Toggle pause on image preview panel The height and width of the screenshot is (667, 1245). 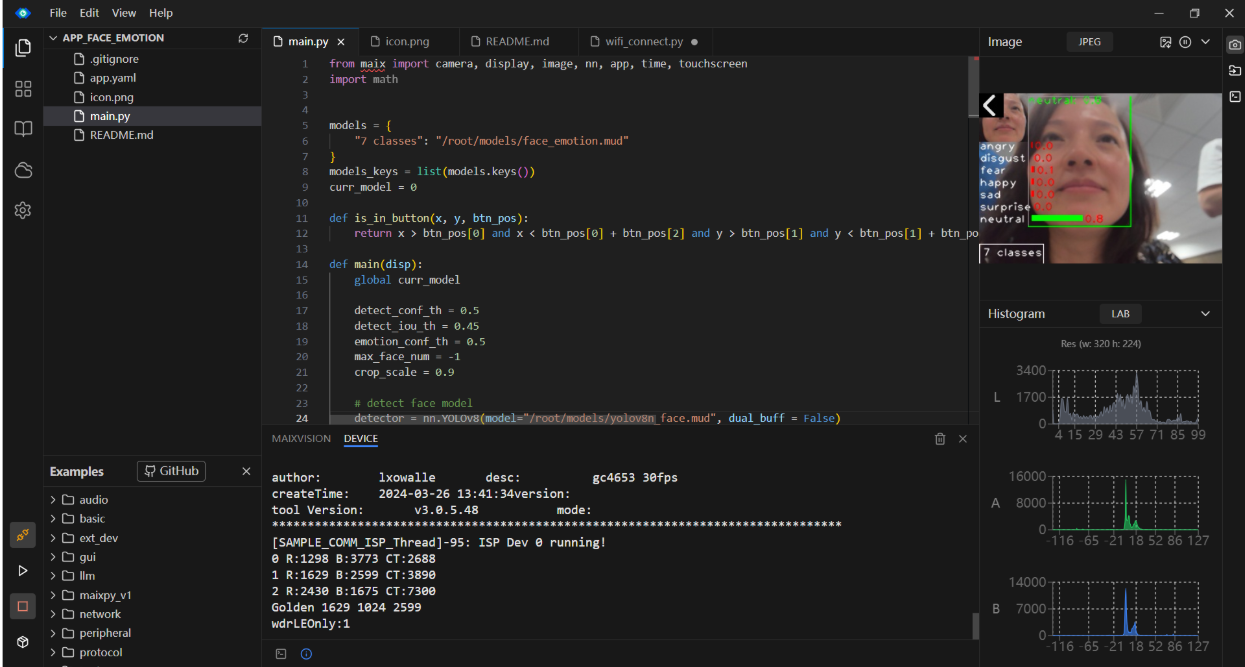[x=1185, y=42]
